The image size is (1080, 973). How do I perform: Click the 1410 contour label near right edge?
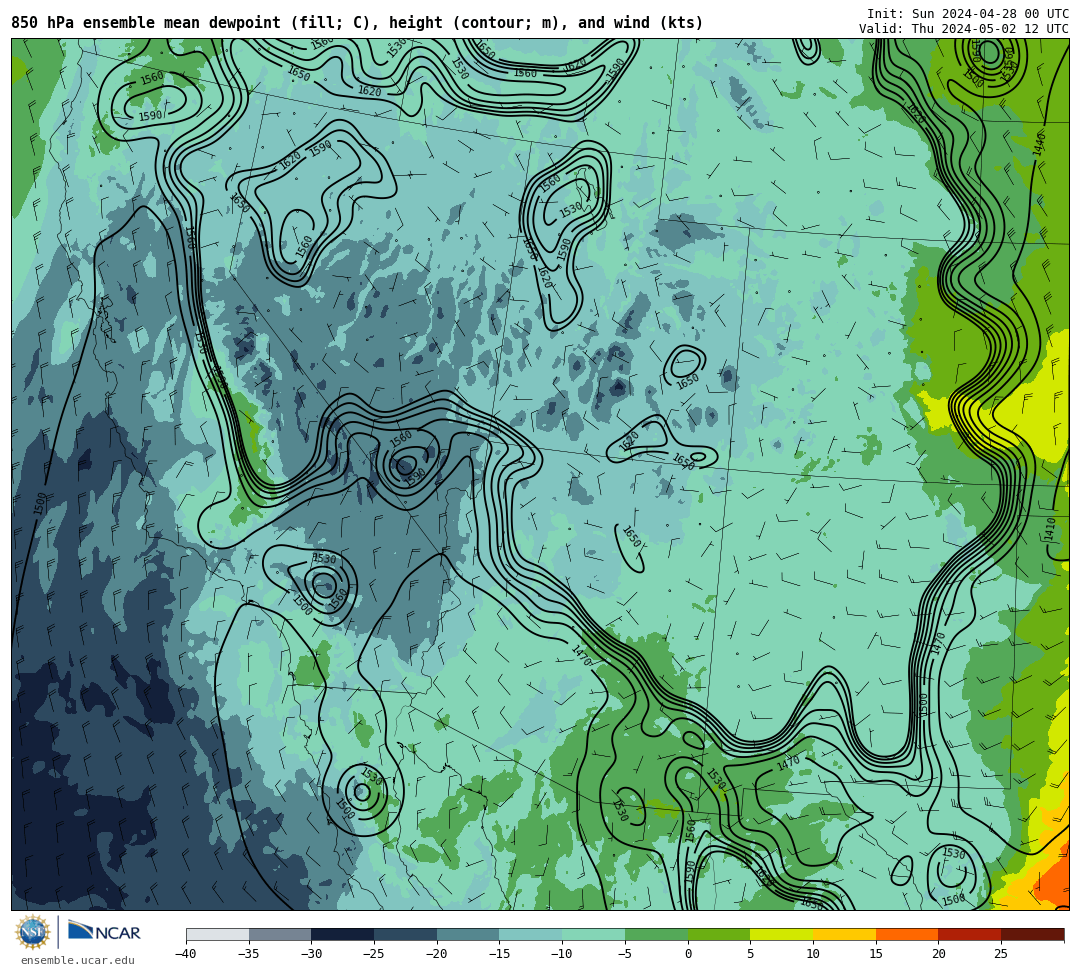[x=1050, y=530]
